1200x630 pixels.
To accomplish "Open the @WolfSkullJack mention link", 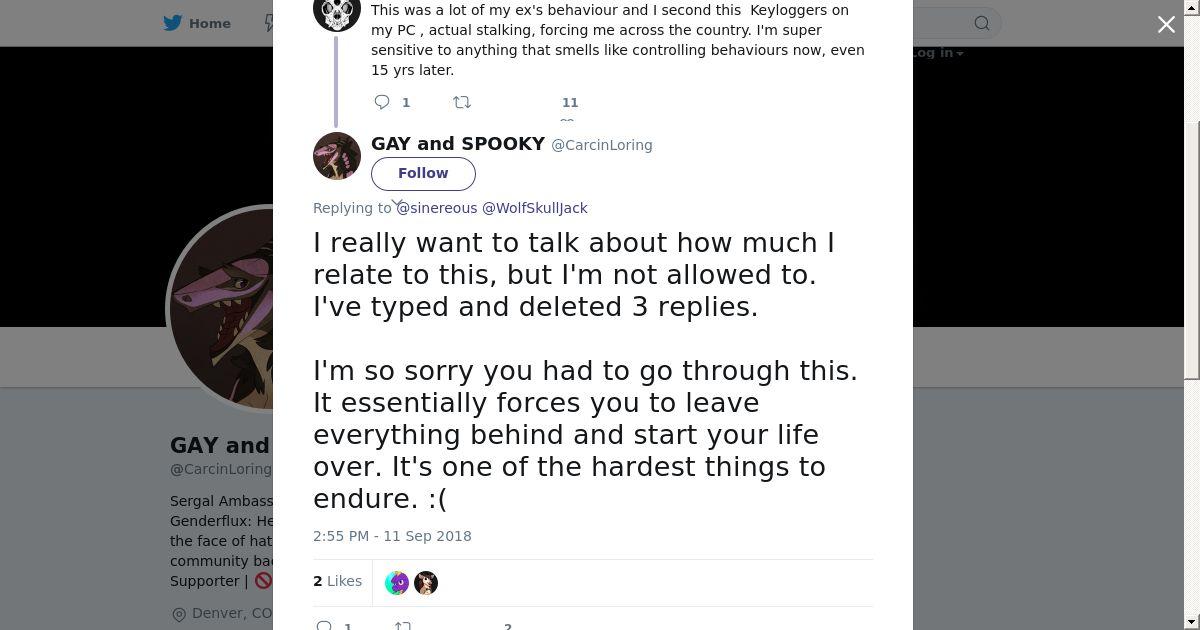I will tap(535, 208).
